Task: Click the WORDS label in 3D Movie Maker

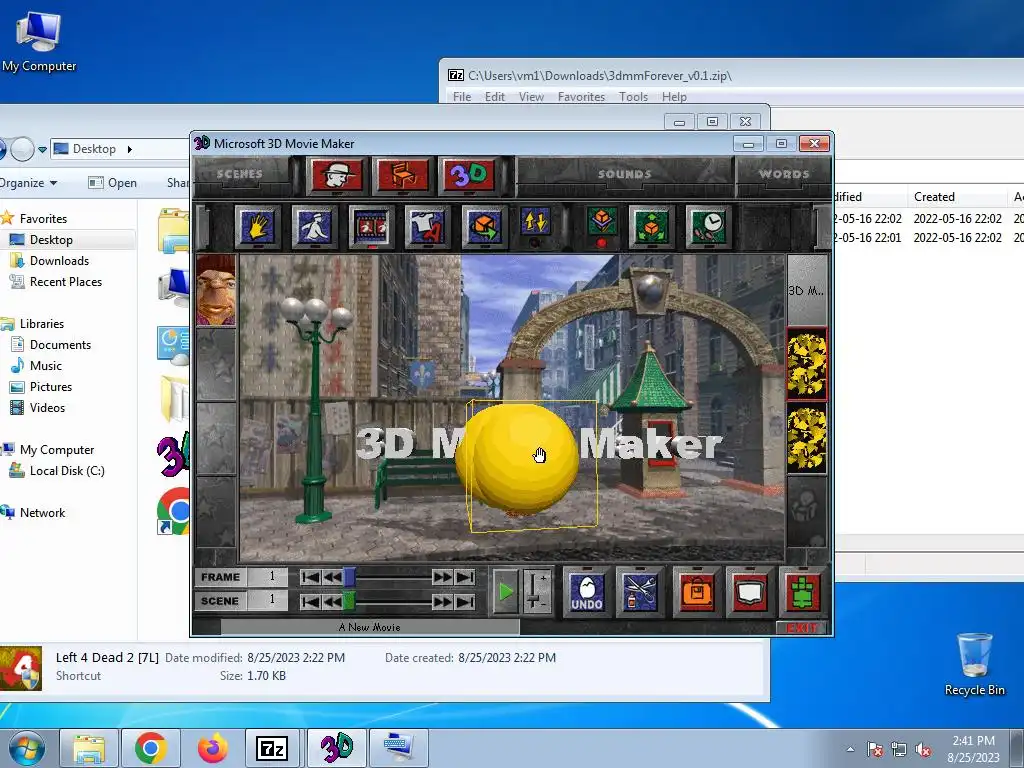Action: 784,174
